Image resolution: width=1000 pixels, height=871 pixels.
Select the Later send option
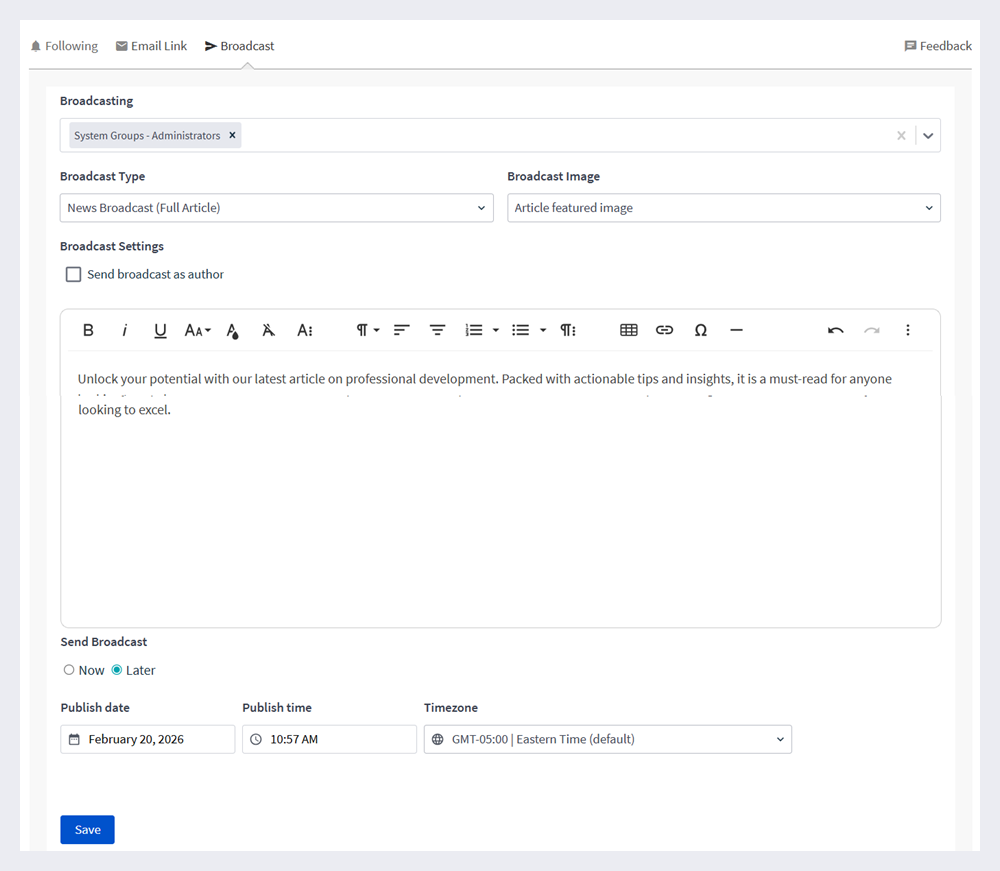(x=117, y=670)
